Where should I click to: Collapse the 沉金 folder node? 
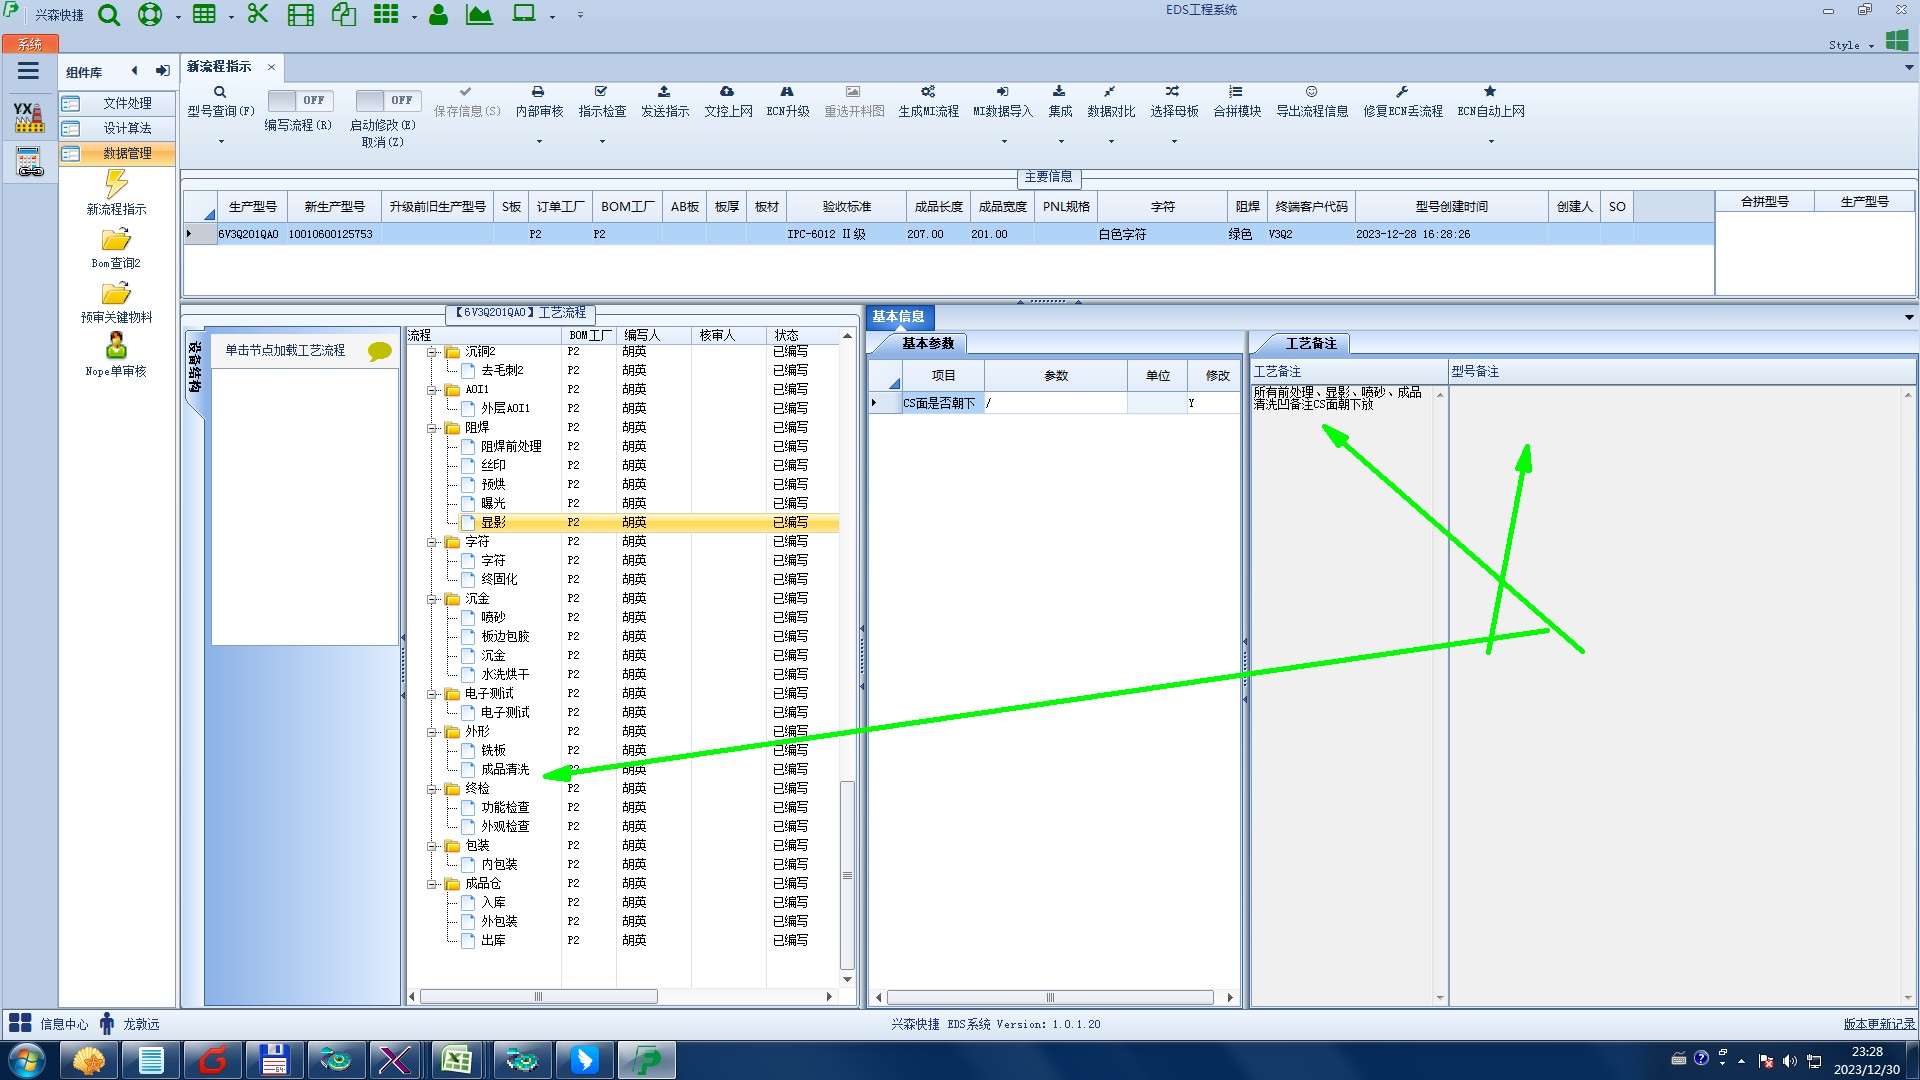[433, 599]
